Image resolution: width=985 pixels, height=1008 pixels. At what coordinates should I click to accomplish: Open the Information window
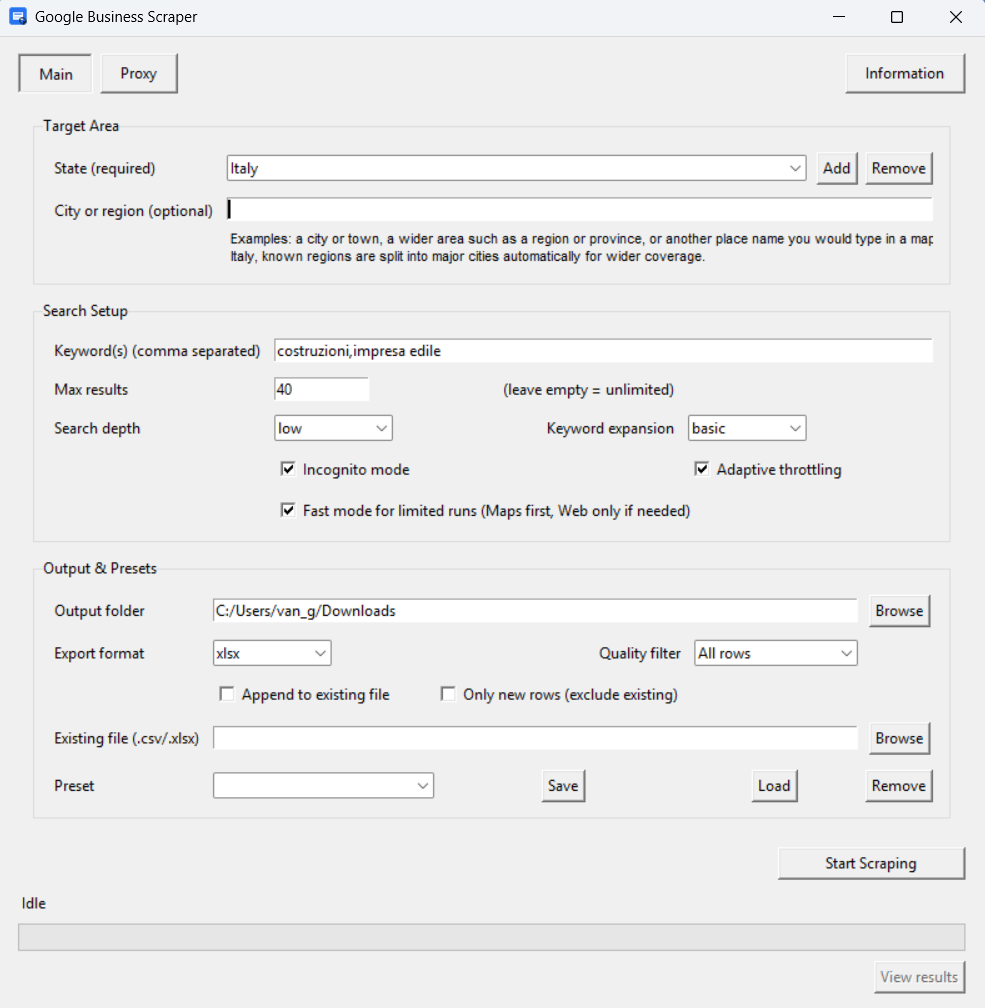(x=904, y=74)
